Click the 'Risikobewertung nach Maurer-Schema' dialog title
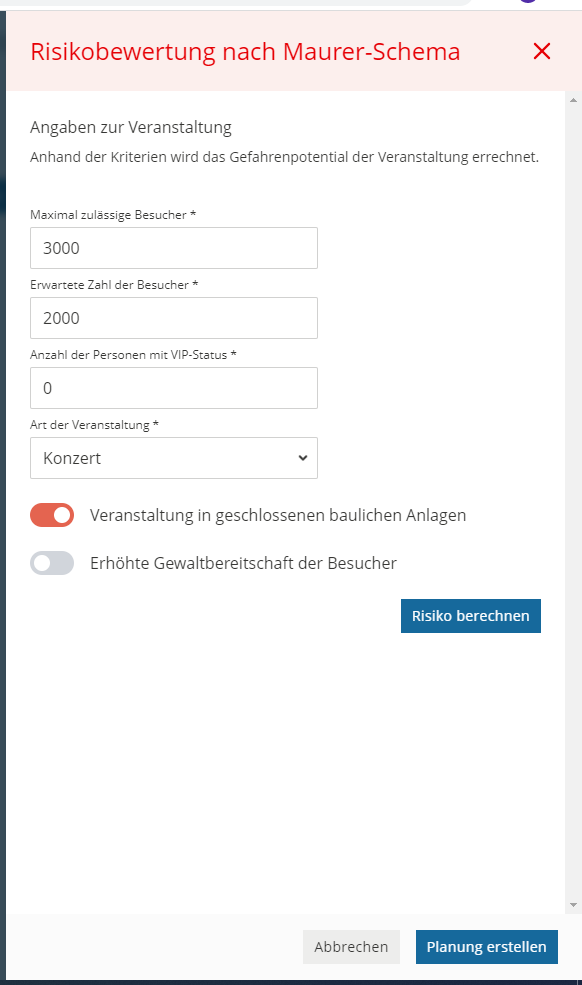This screenshot has width=582, height=985. [x=245, y=52]
